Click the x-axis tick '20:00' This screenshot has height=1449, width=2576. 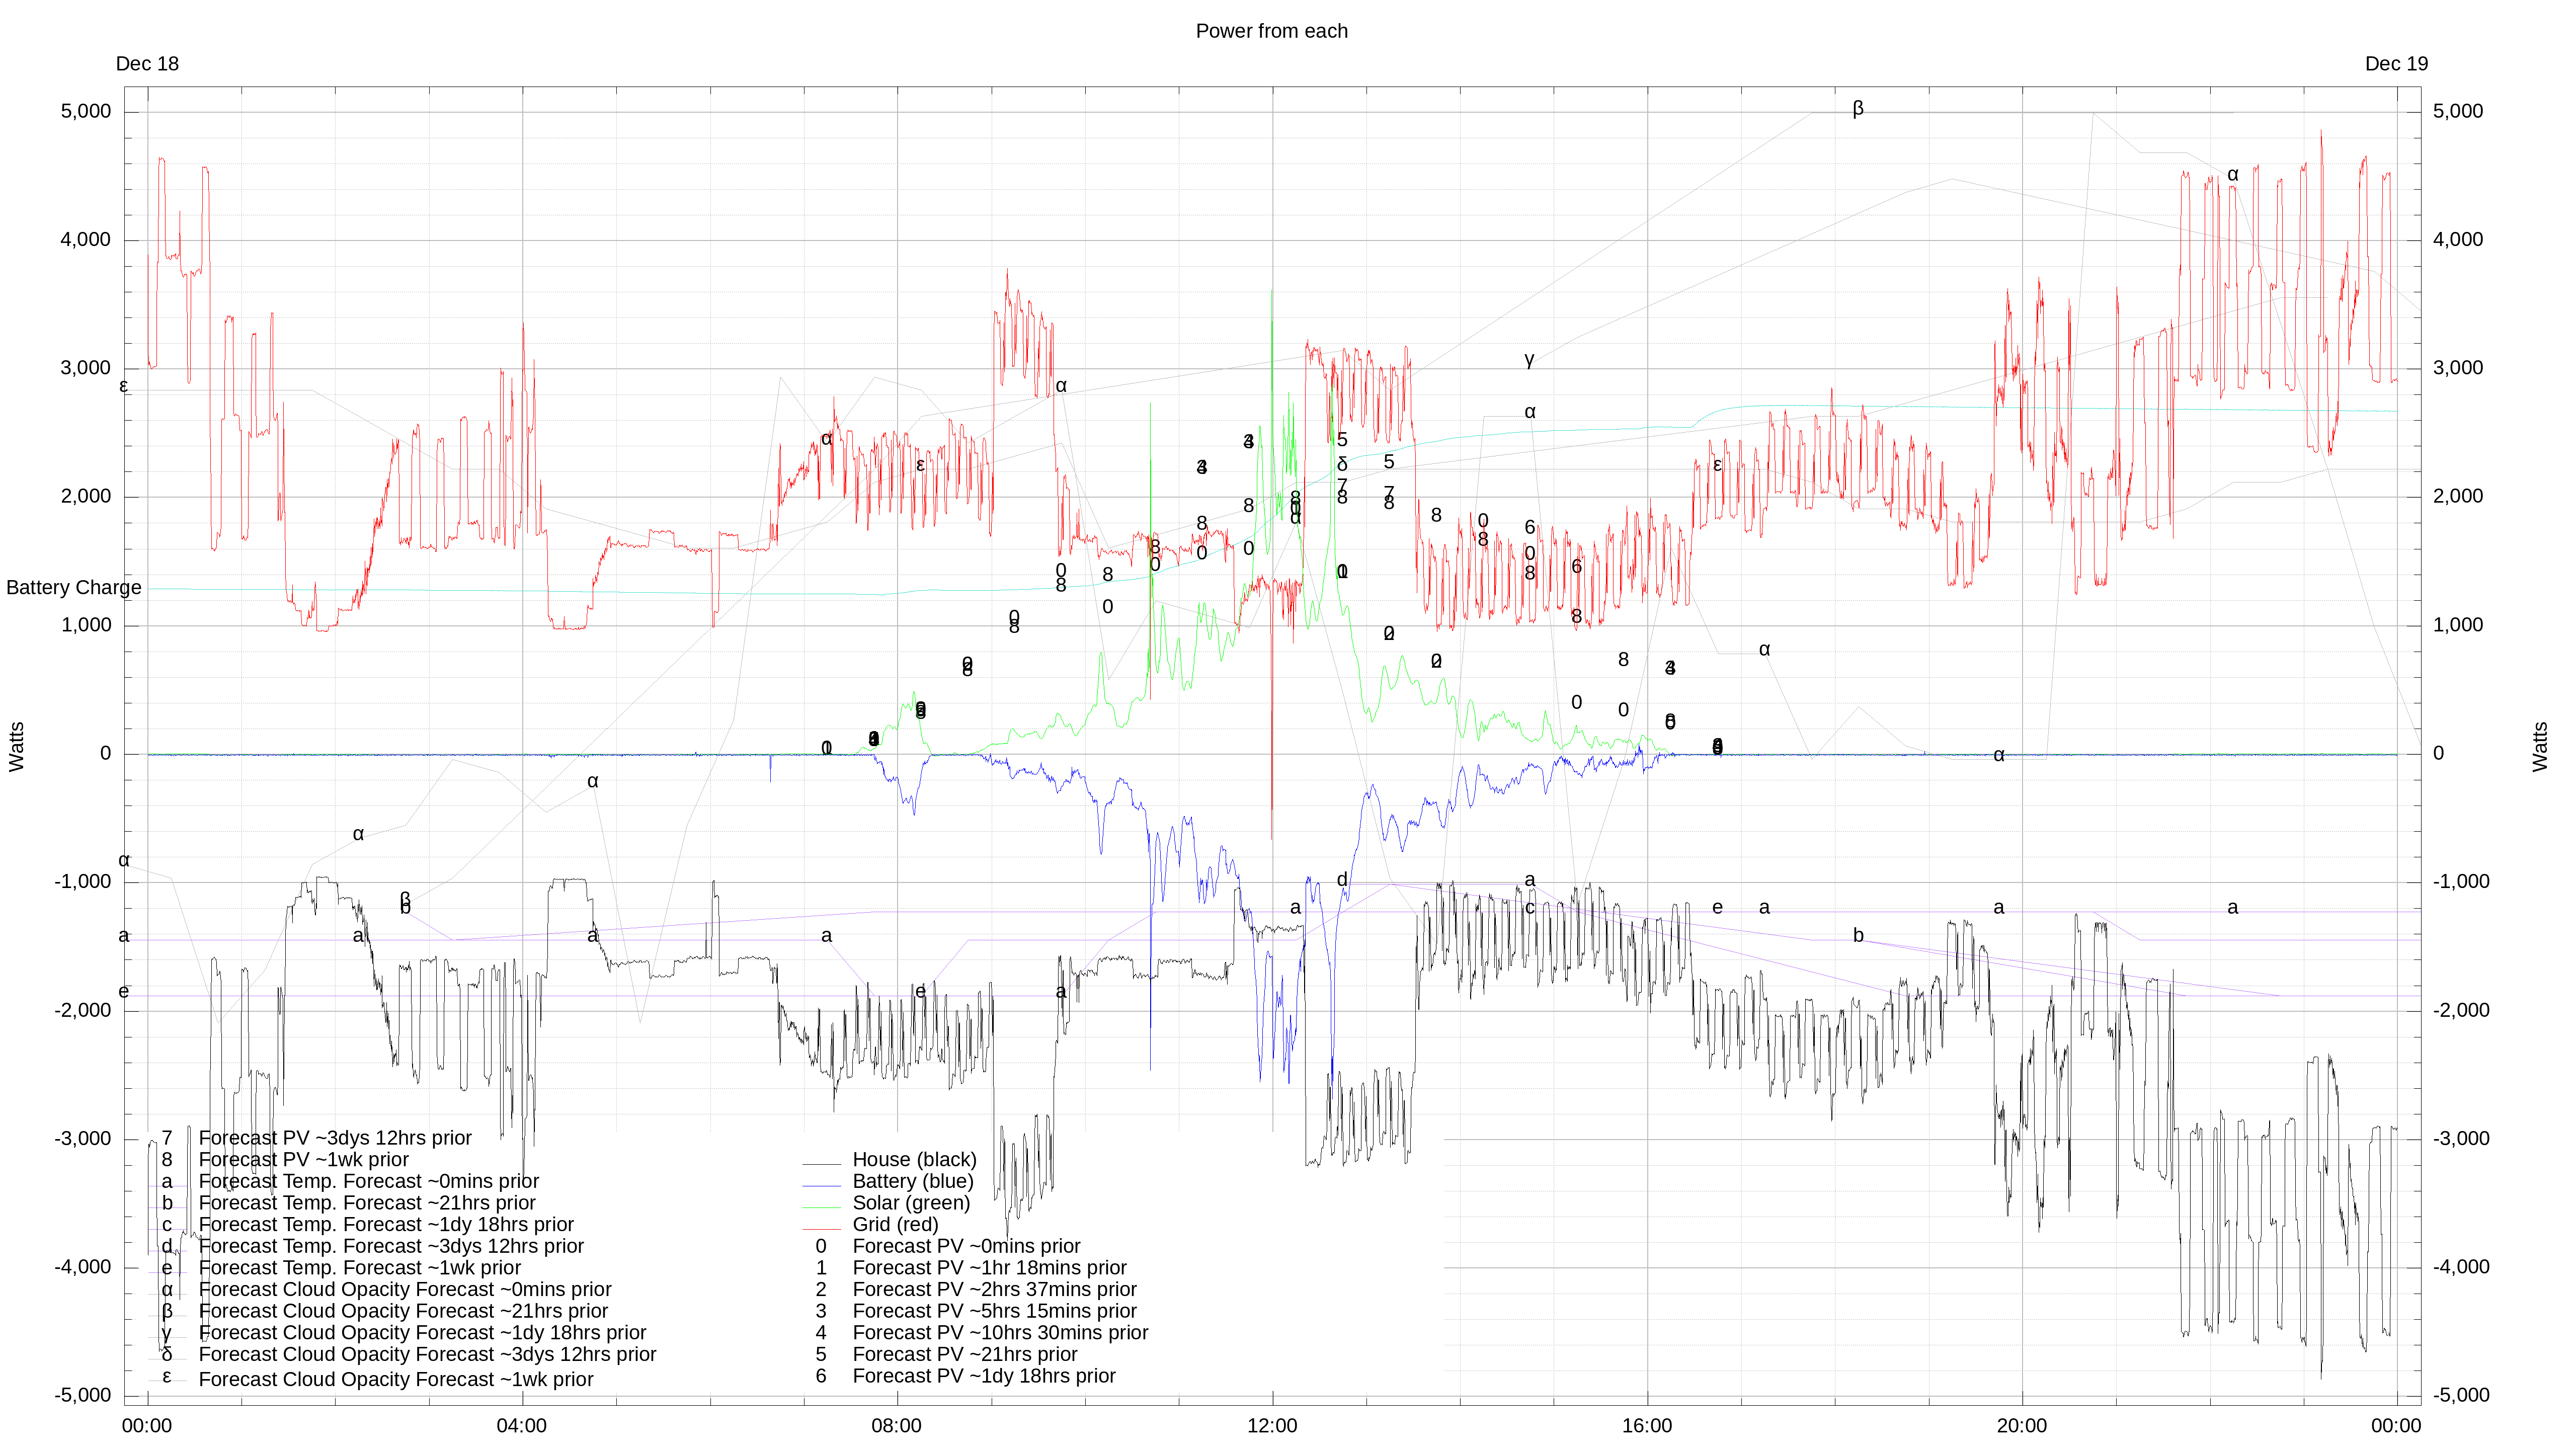[2022, 1426]
